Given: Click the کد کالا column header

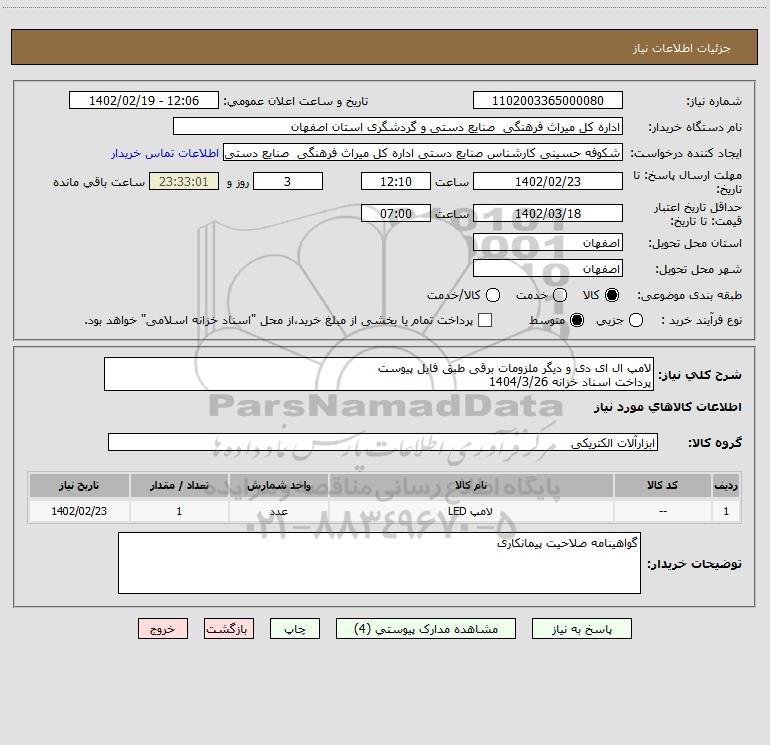Looking at the screenshot, I should [x=662, y=485].
